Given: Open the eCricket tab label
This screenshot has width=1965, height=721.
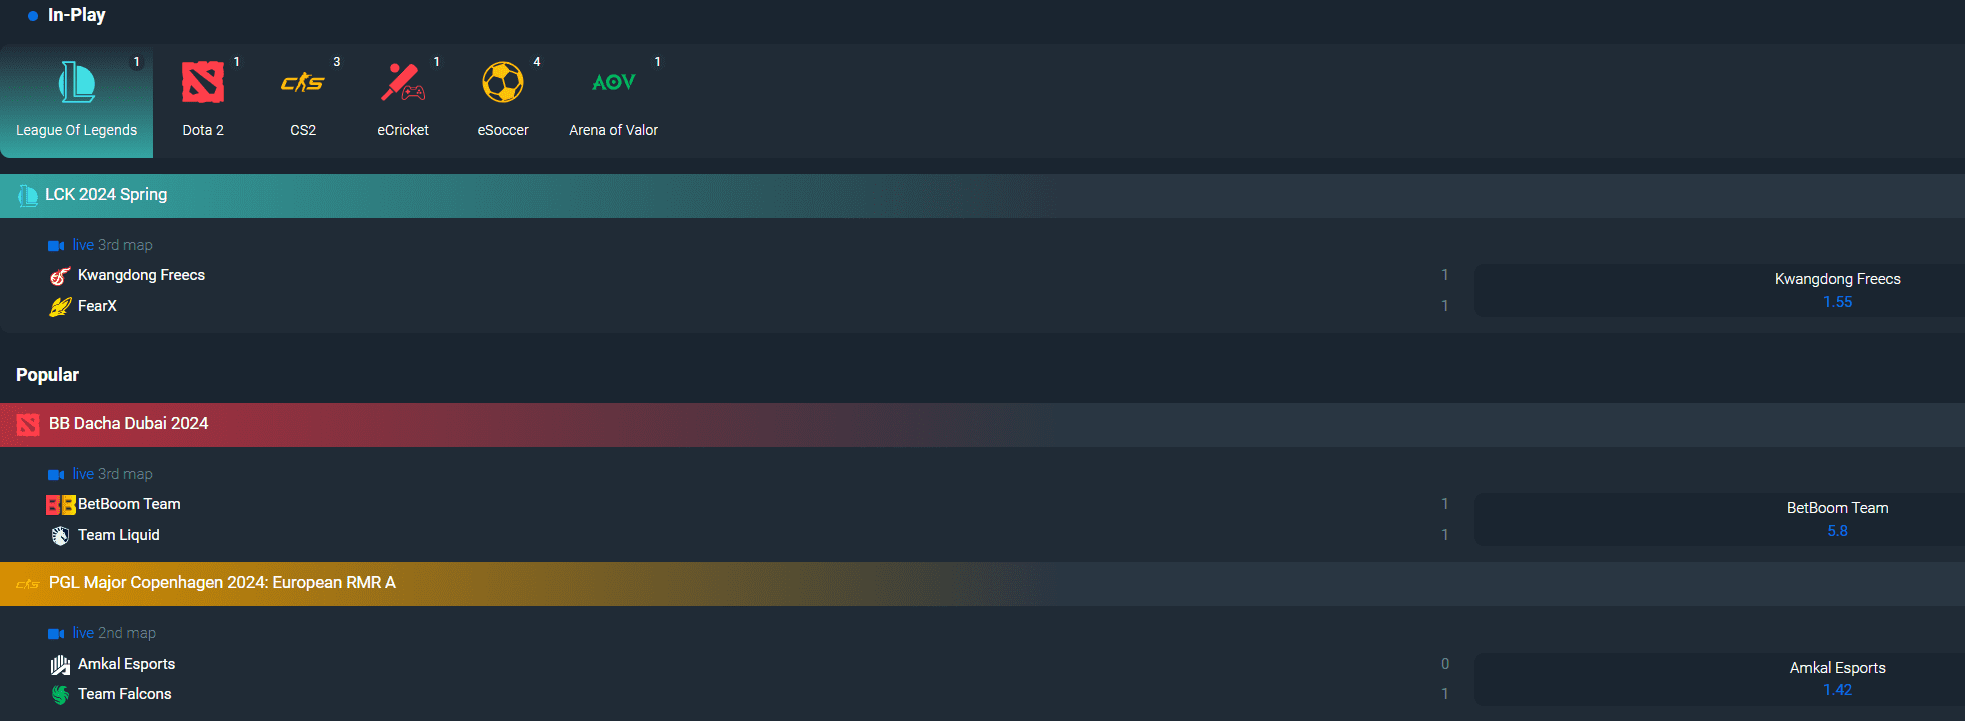Looking at the screenshot, I should 403,130.
